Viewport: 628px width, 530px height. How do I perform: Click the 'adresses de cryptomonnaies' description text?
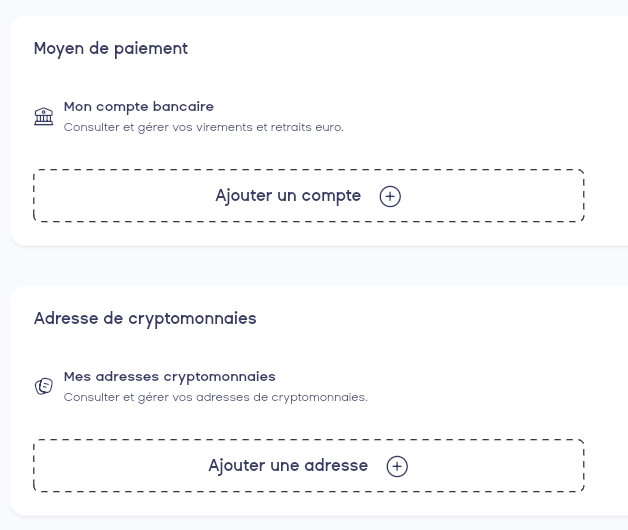pos(216,398)
